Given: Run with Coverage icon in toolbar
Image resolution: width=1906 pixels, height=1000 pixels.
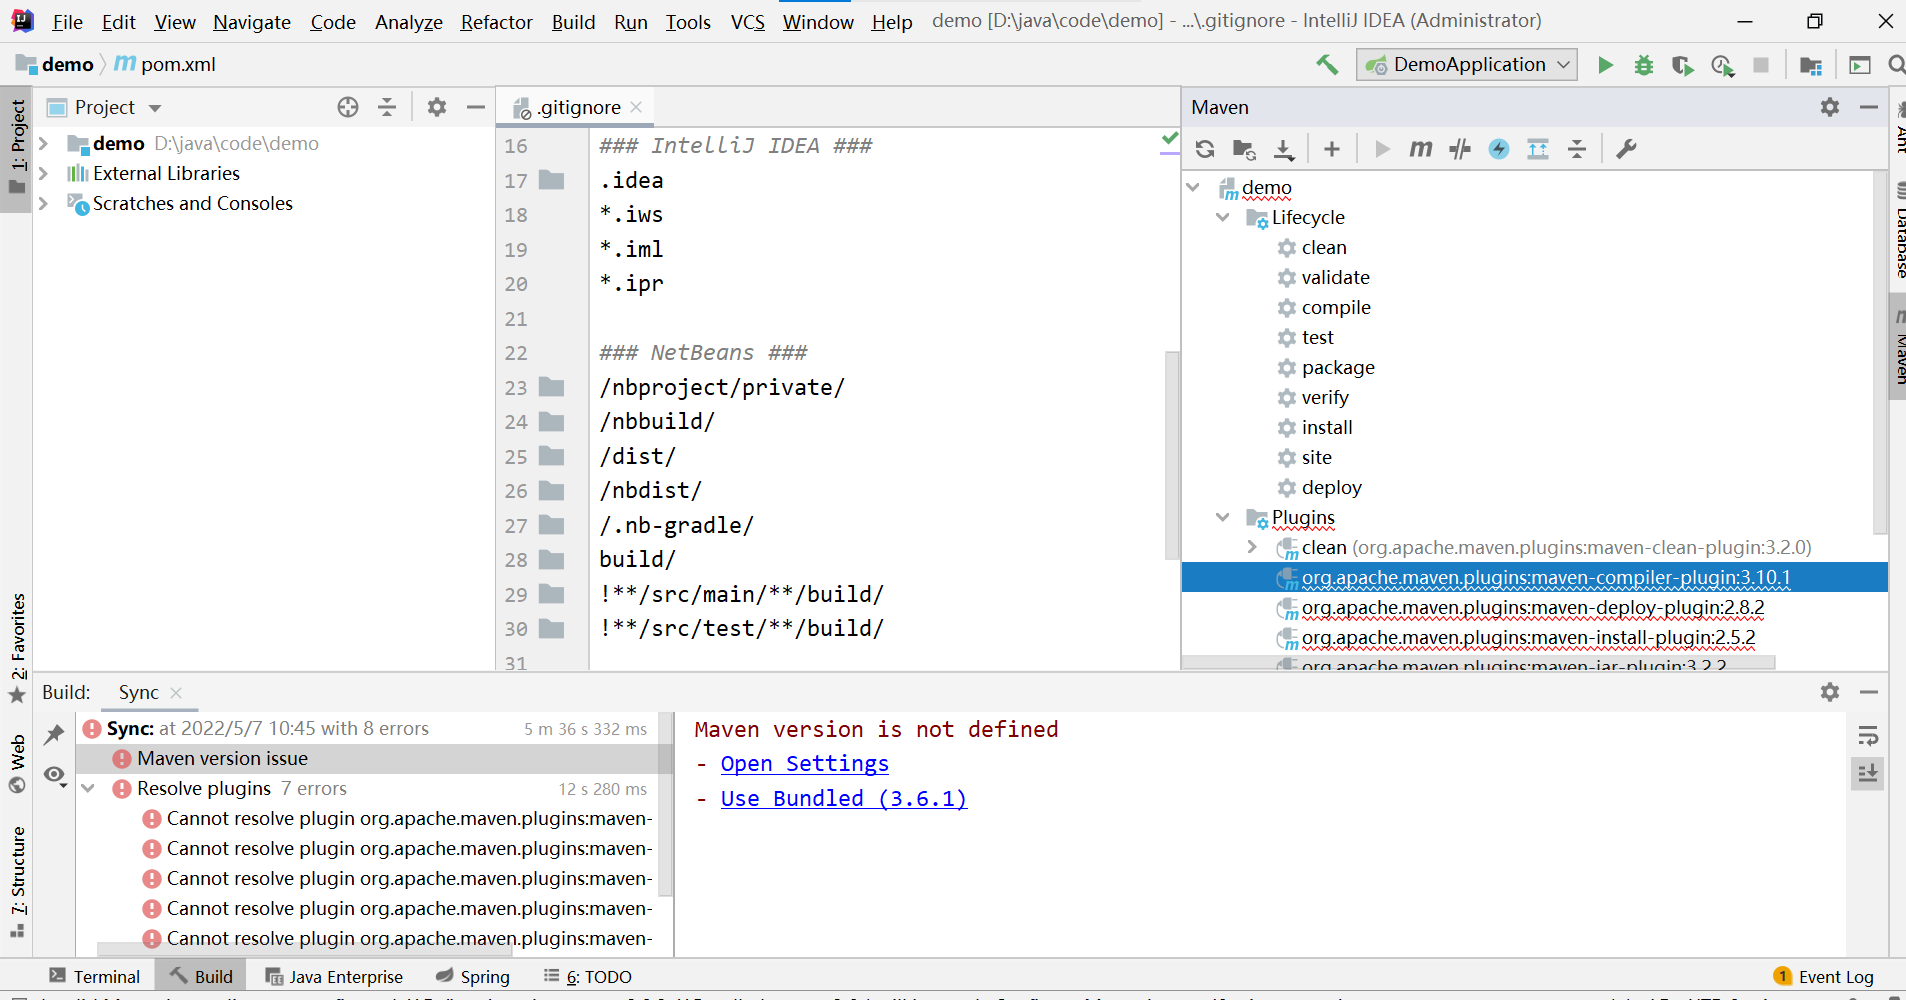Looking at the screenshot, I should point(1683,65).
